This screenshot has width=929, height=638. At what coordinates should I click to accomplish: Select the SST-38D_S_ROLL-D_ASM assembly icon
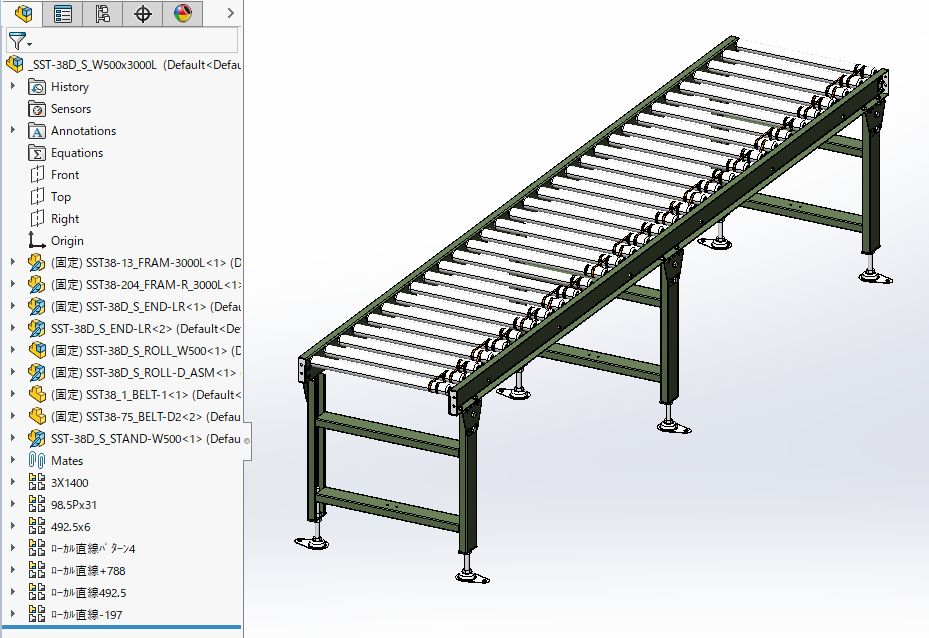coord(37,372)
